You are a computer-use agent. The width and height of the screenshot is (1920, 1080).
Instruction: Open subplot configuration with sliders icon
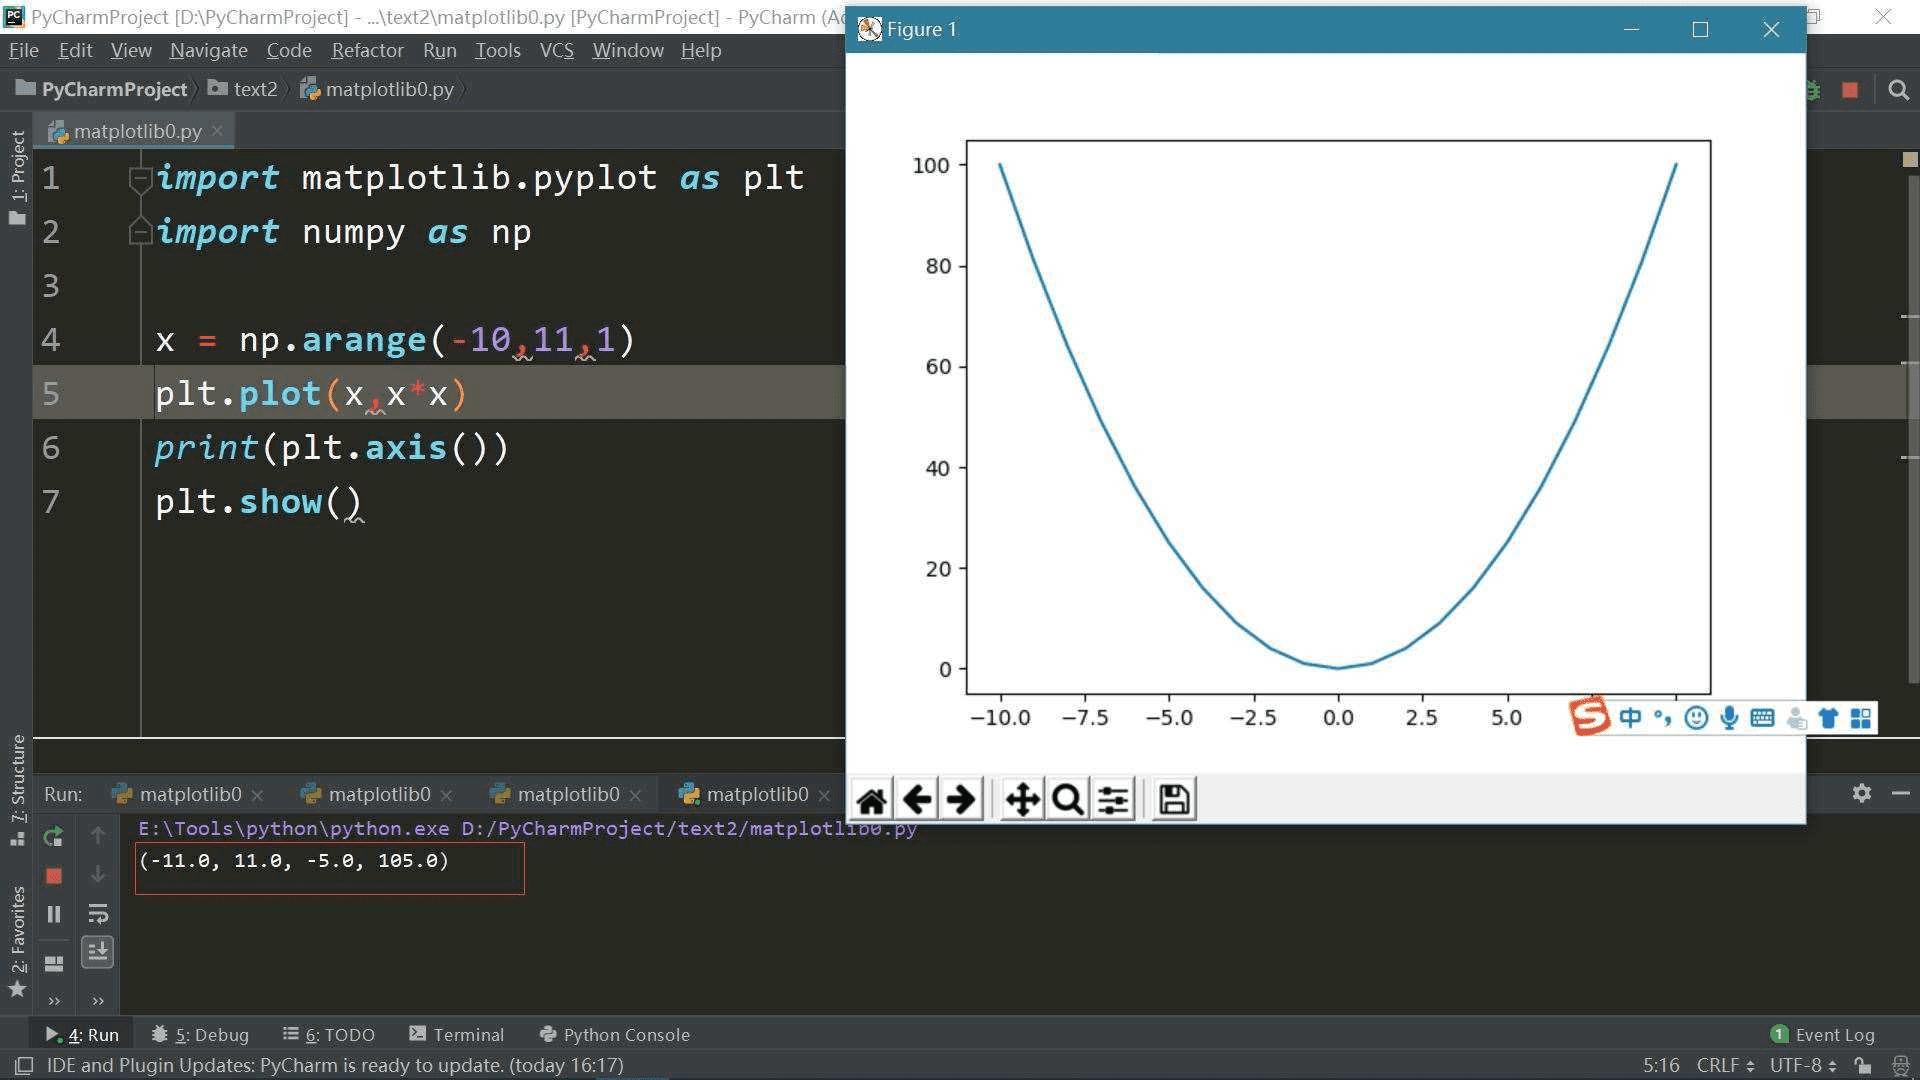[x=1112, y=798]
